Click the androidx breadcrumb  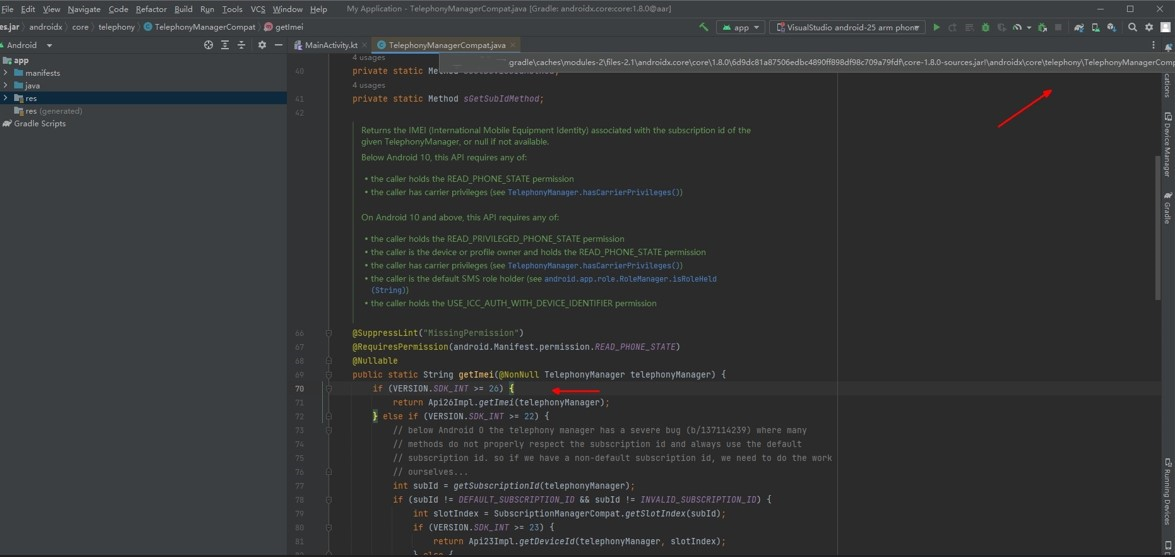[x=46, y=27]
